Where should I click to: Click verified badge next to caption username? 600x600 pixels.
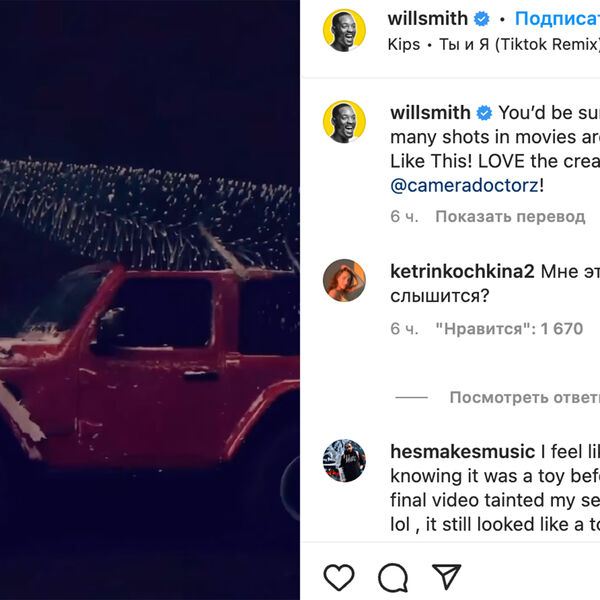(484, 113)
